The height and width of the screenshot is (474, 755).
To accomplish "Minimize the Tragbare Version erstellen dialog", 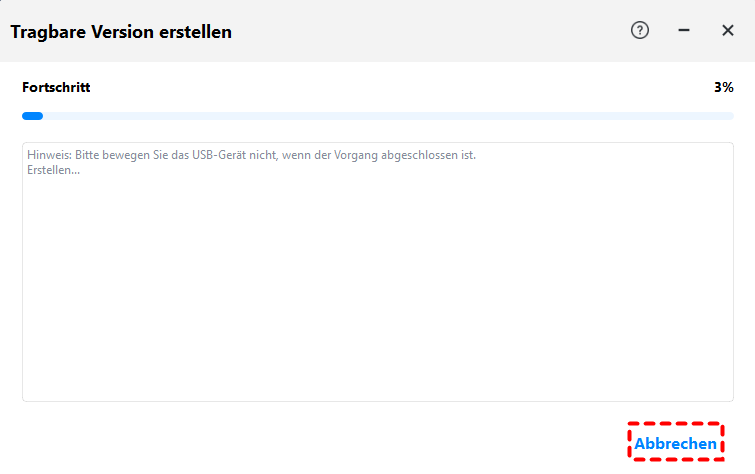I will coord(684,30).
